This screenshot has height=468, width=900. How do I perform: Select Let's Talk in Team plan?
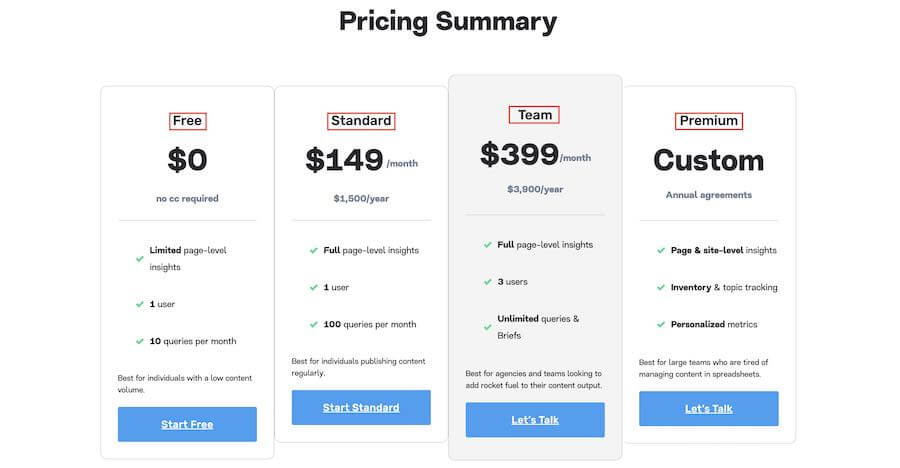(x=535, y=420)
